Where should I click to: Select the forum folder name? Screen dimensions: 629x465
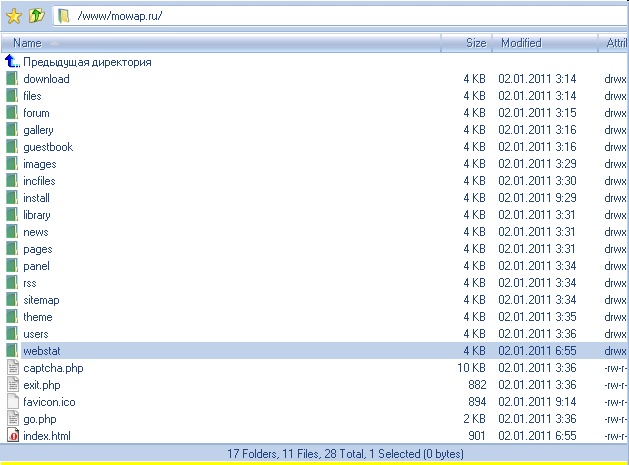[36, 113]
